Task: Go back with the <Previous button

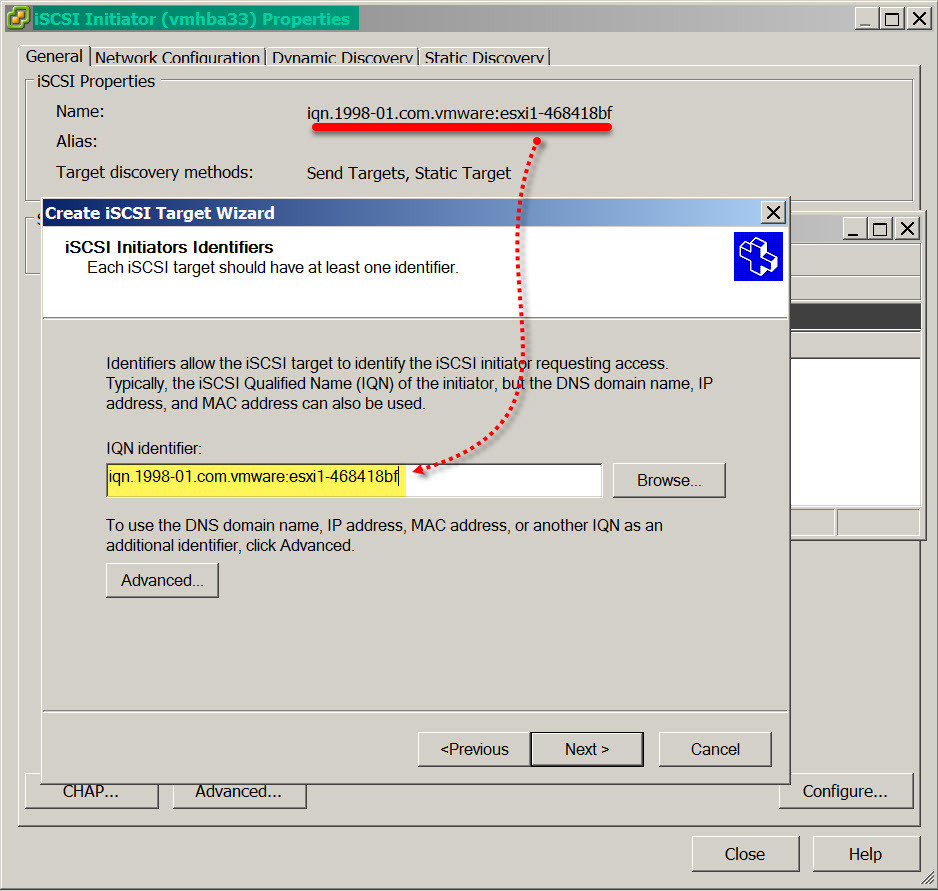Action: [474, 749]
